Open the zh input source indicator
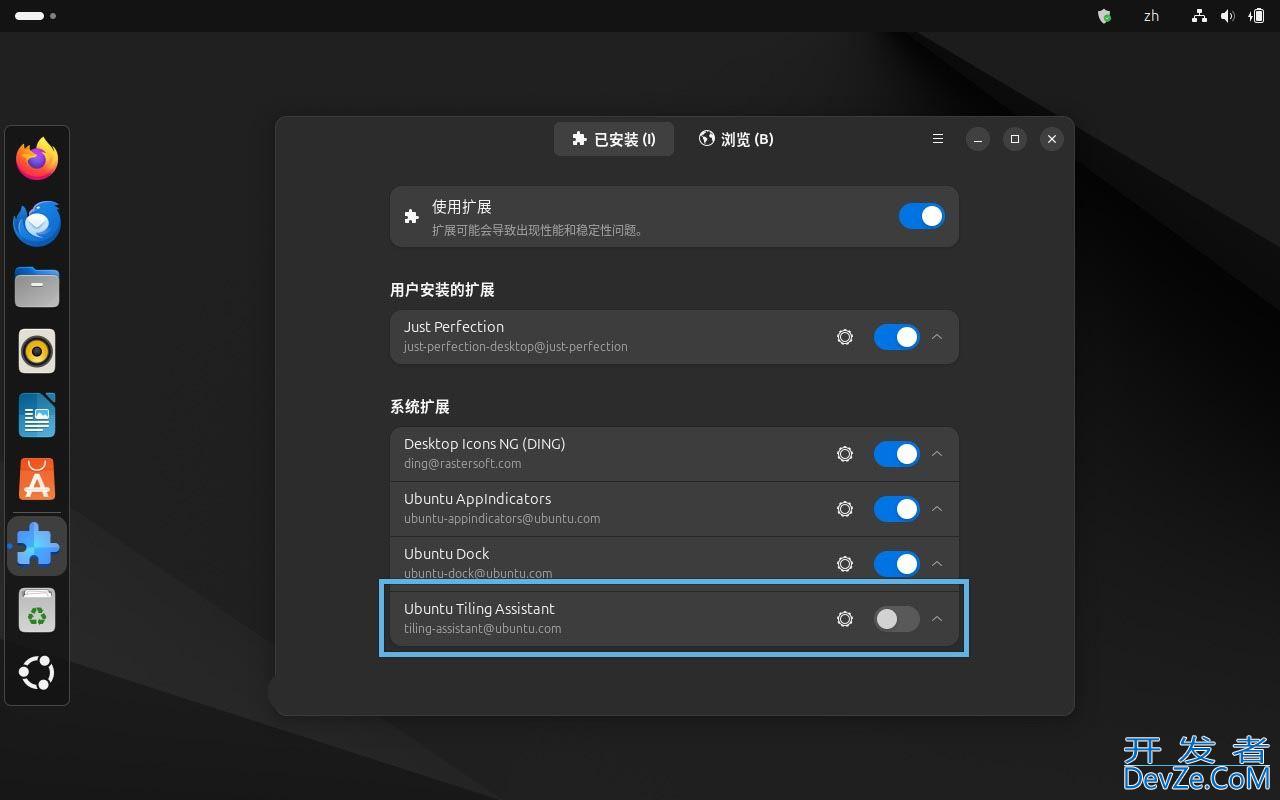Image resolution: width=1280 pixels, height=800 pixels. pos(1151,16)
